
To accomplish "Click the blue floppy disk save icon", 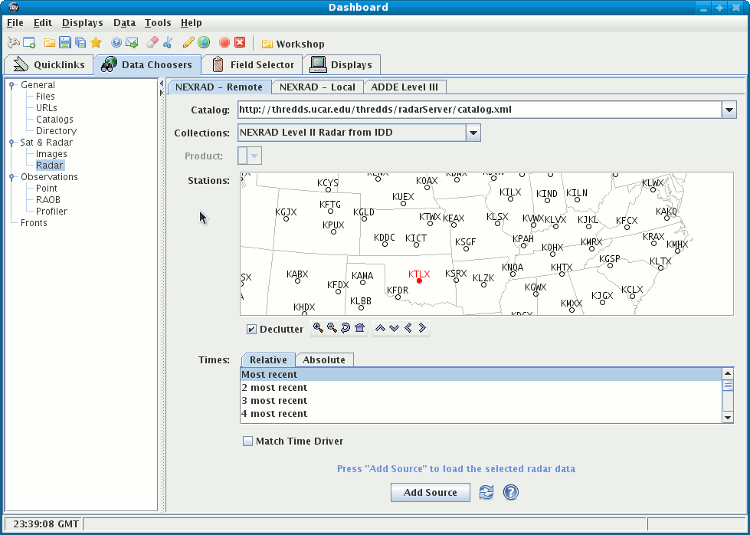I will tap(65, 43).
